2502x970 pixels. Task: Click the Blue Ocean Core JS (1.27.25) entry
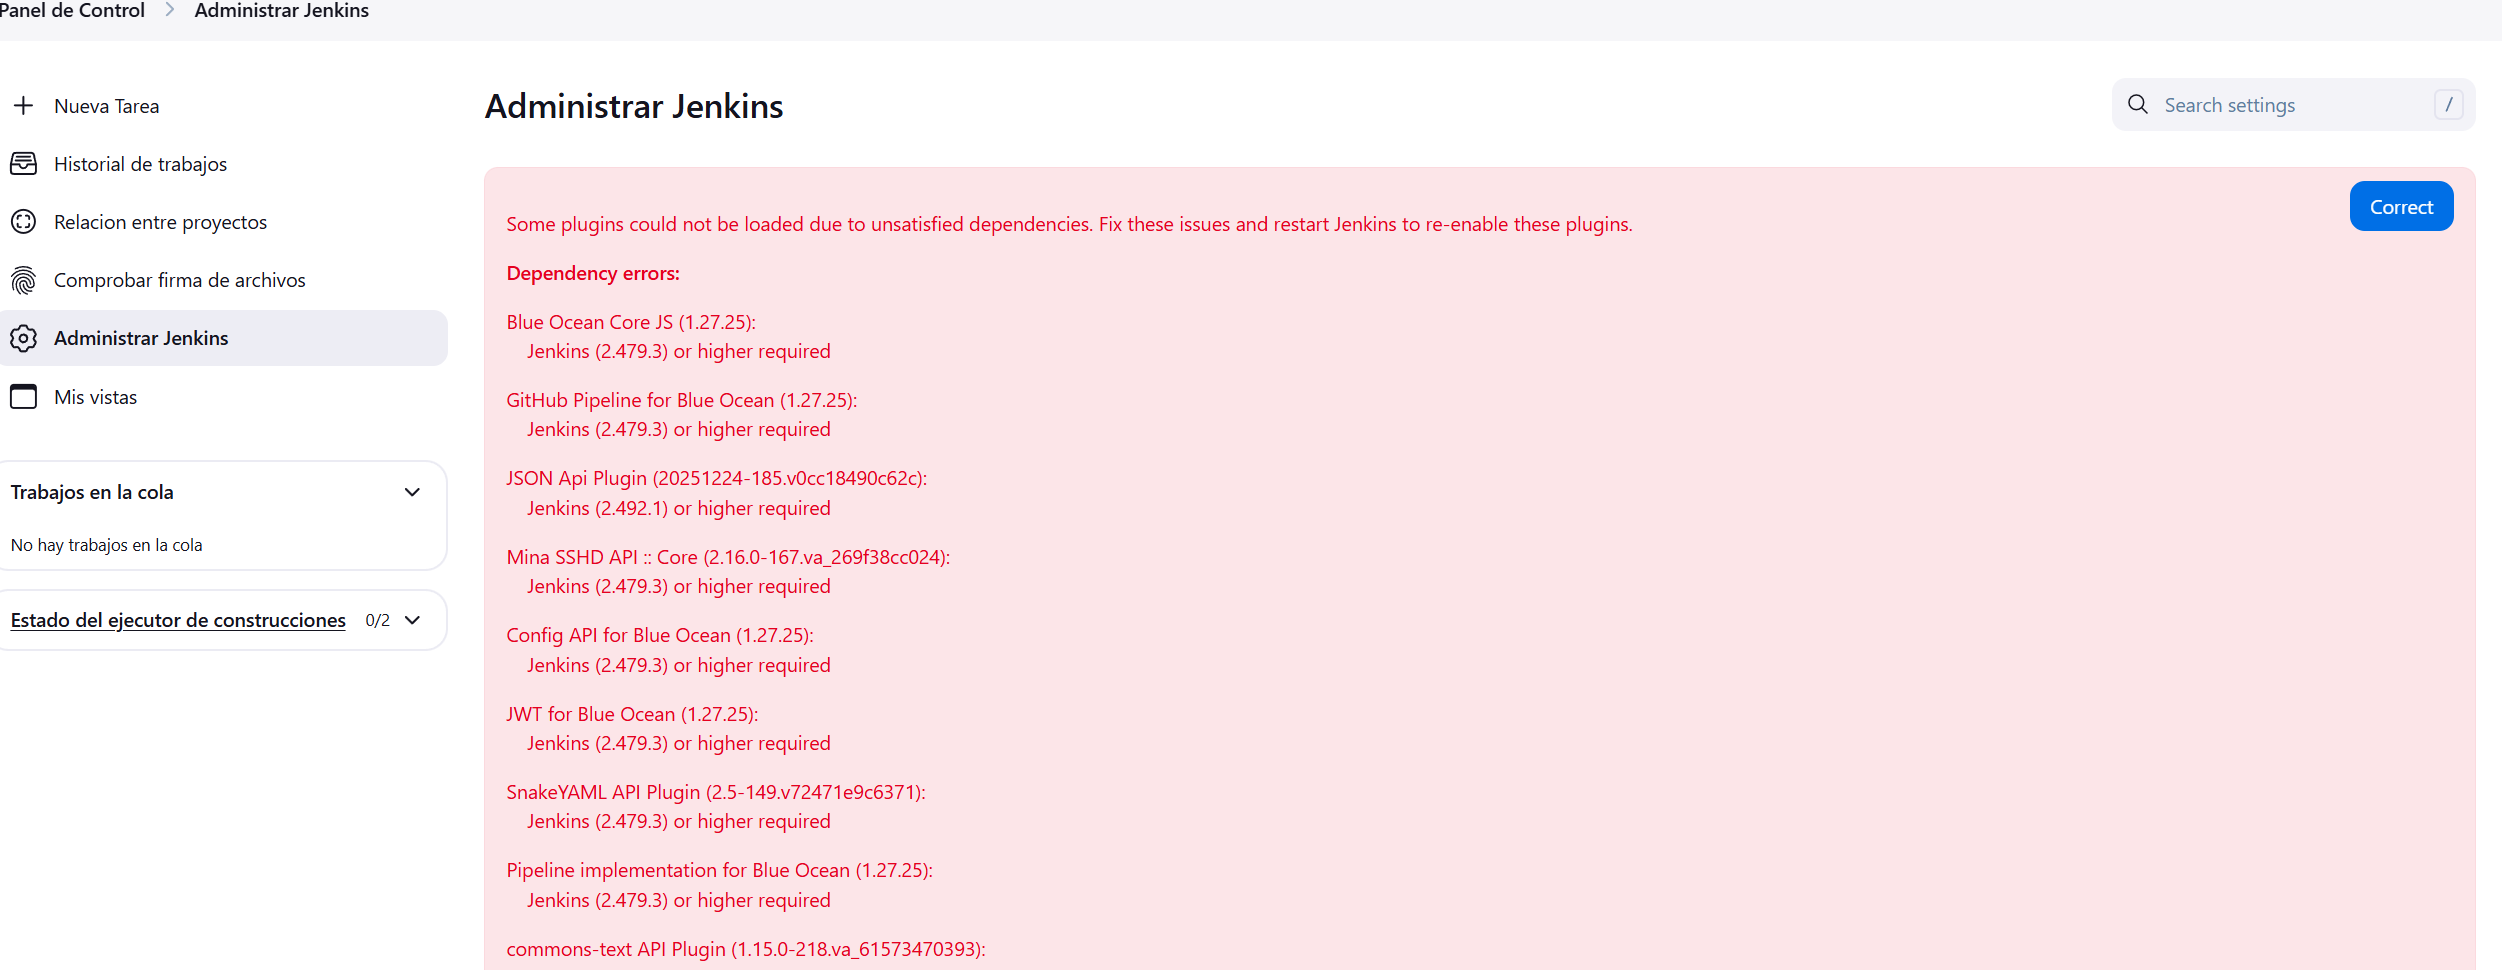coord(631,322)
